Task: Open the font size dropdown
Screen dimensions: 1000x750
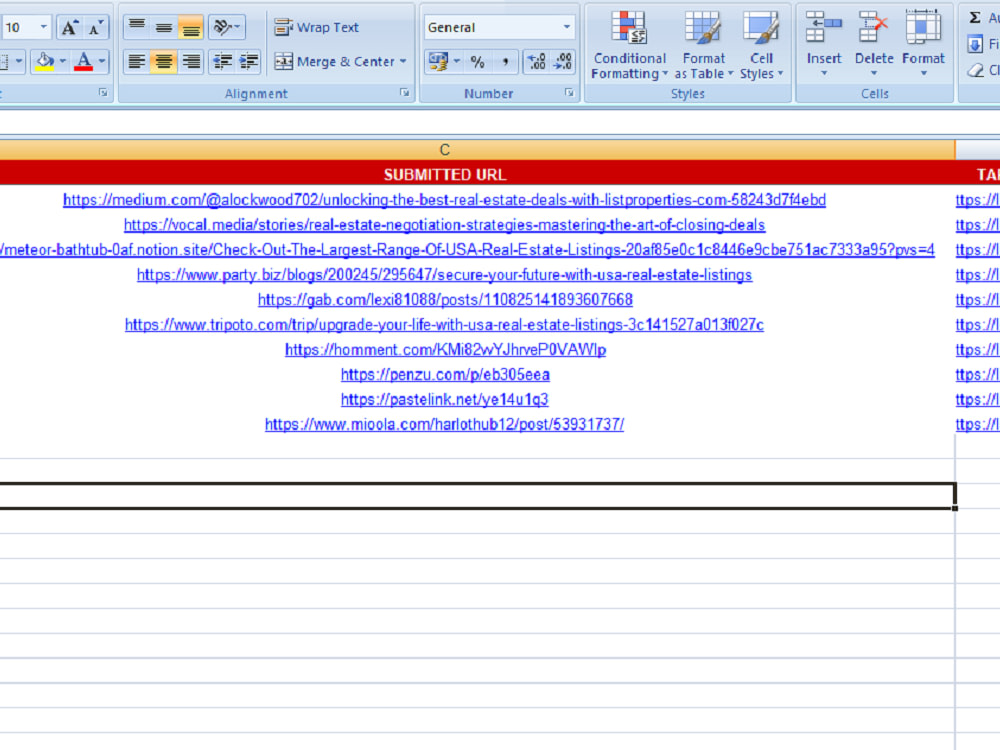Action: pos(43,27)
